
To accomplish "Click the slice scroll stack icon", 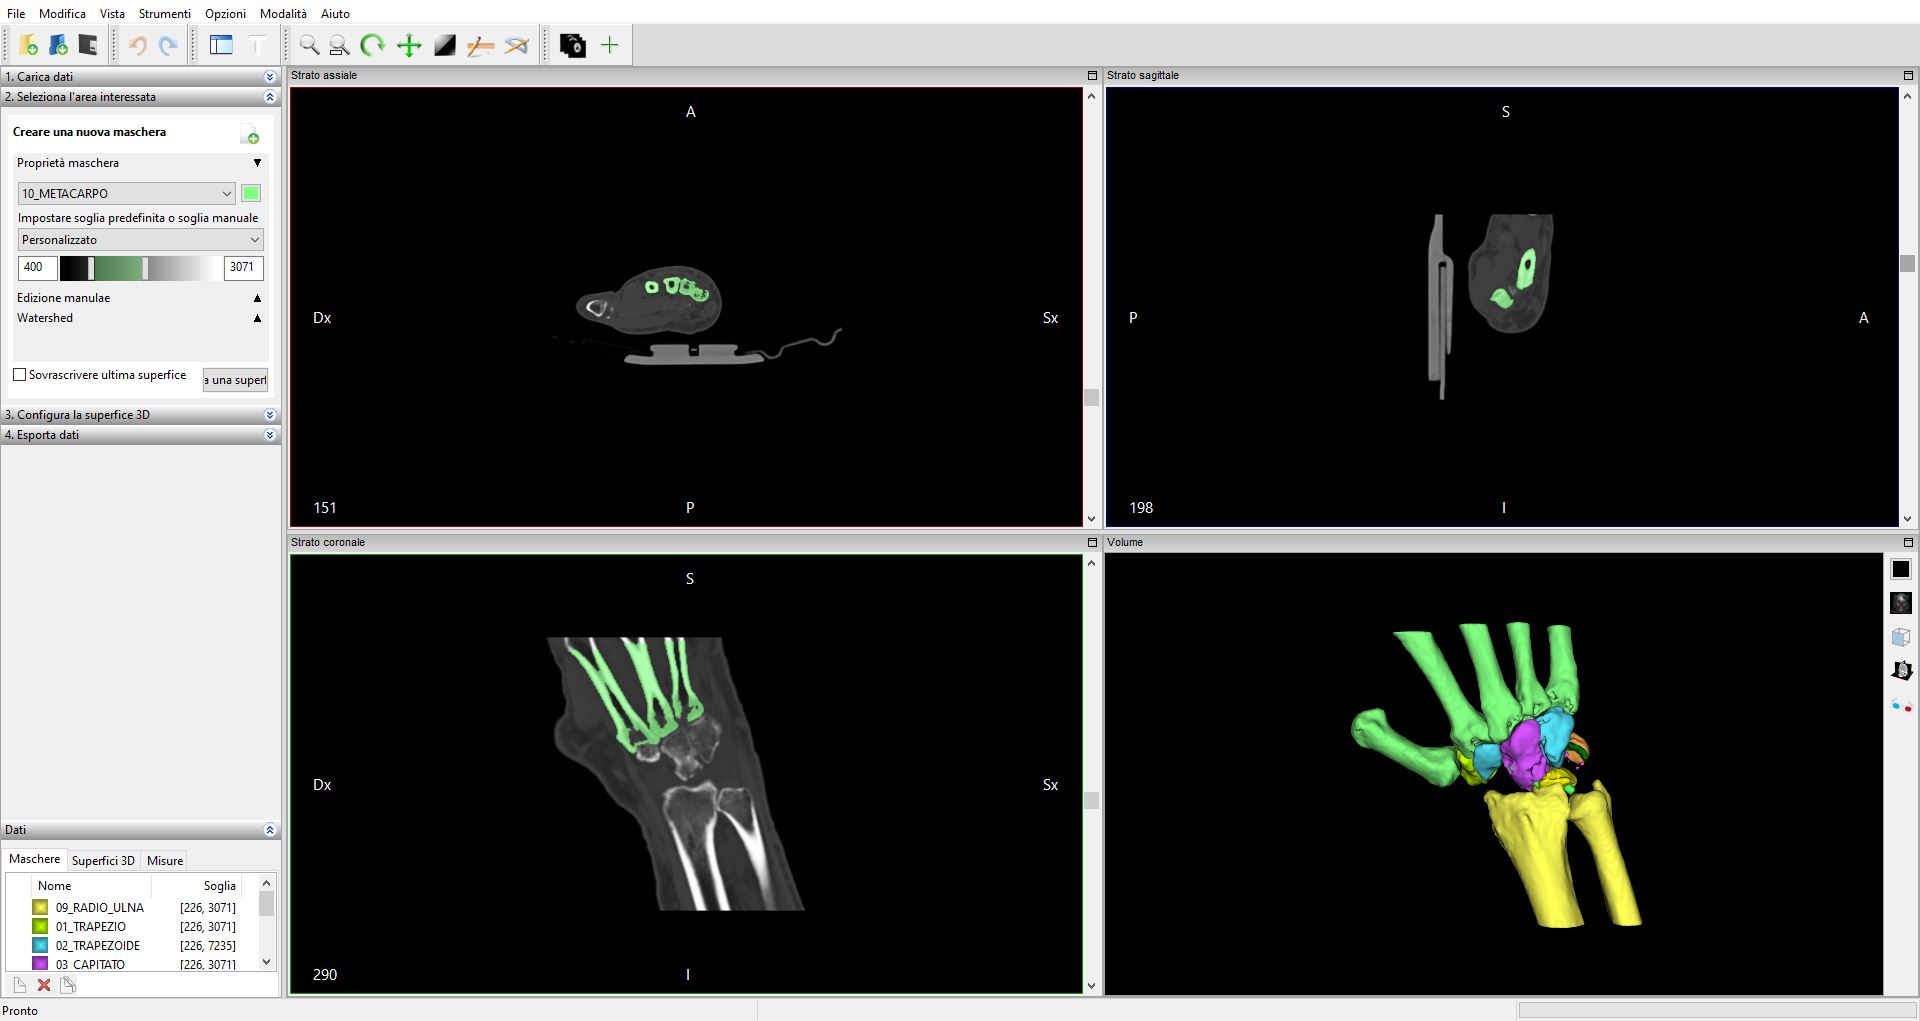I will [573, 45].
